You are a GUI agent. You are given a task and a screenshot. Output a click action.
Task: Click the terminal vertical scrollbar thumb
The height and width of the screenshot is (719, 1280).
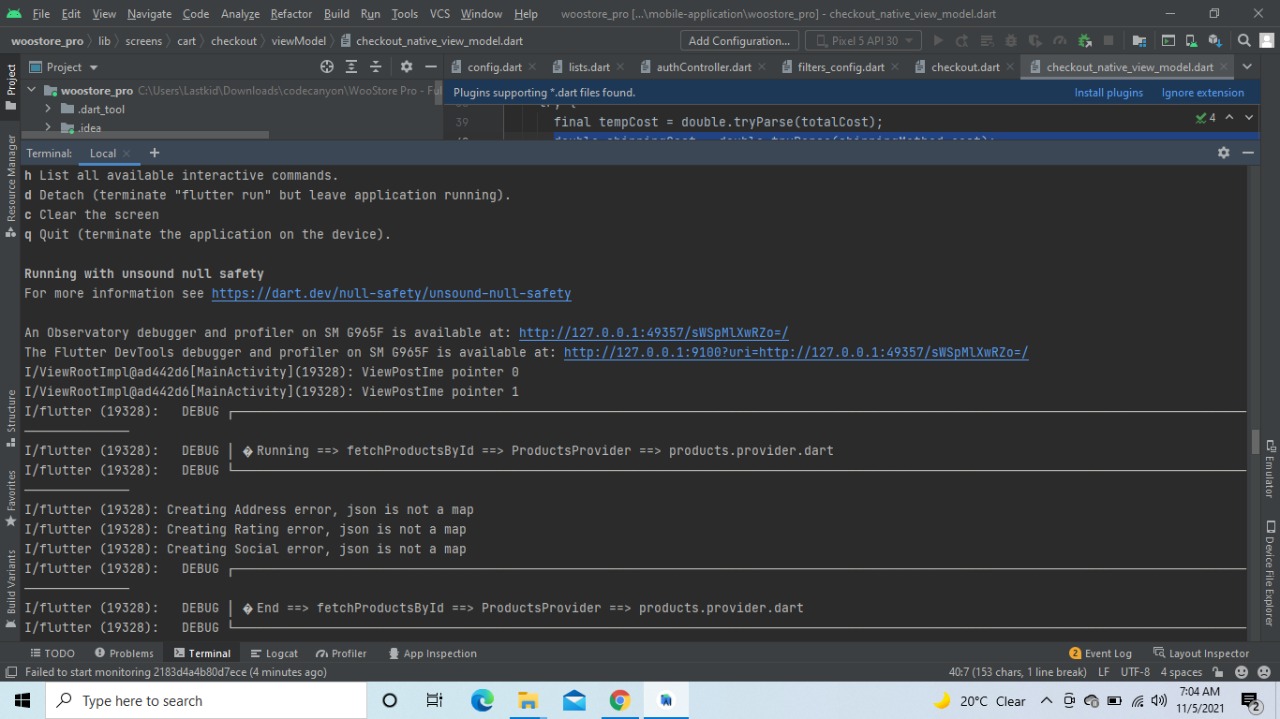click(x=1255, y=441)
